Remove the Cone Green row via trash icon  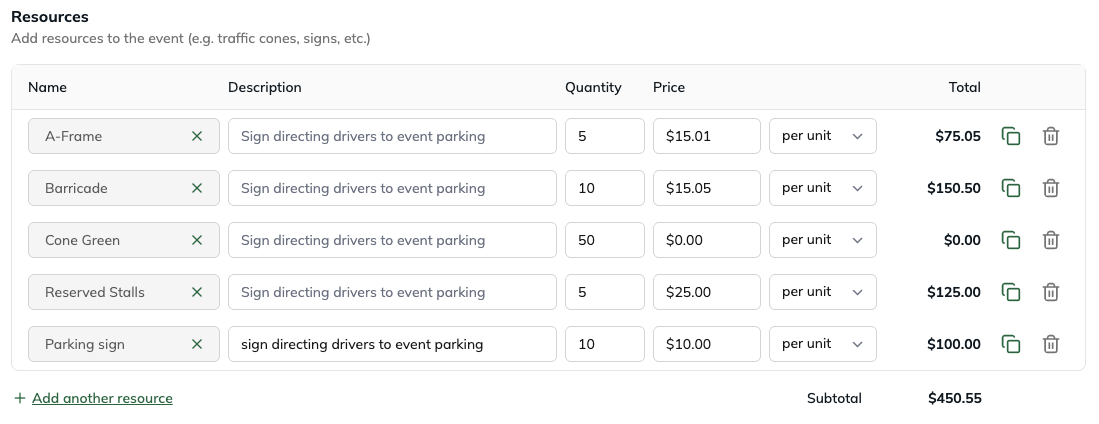1051,240
